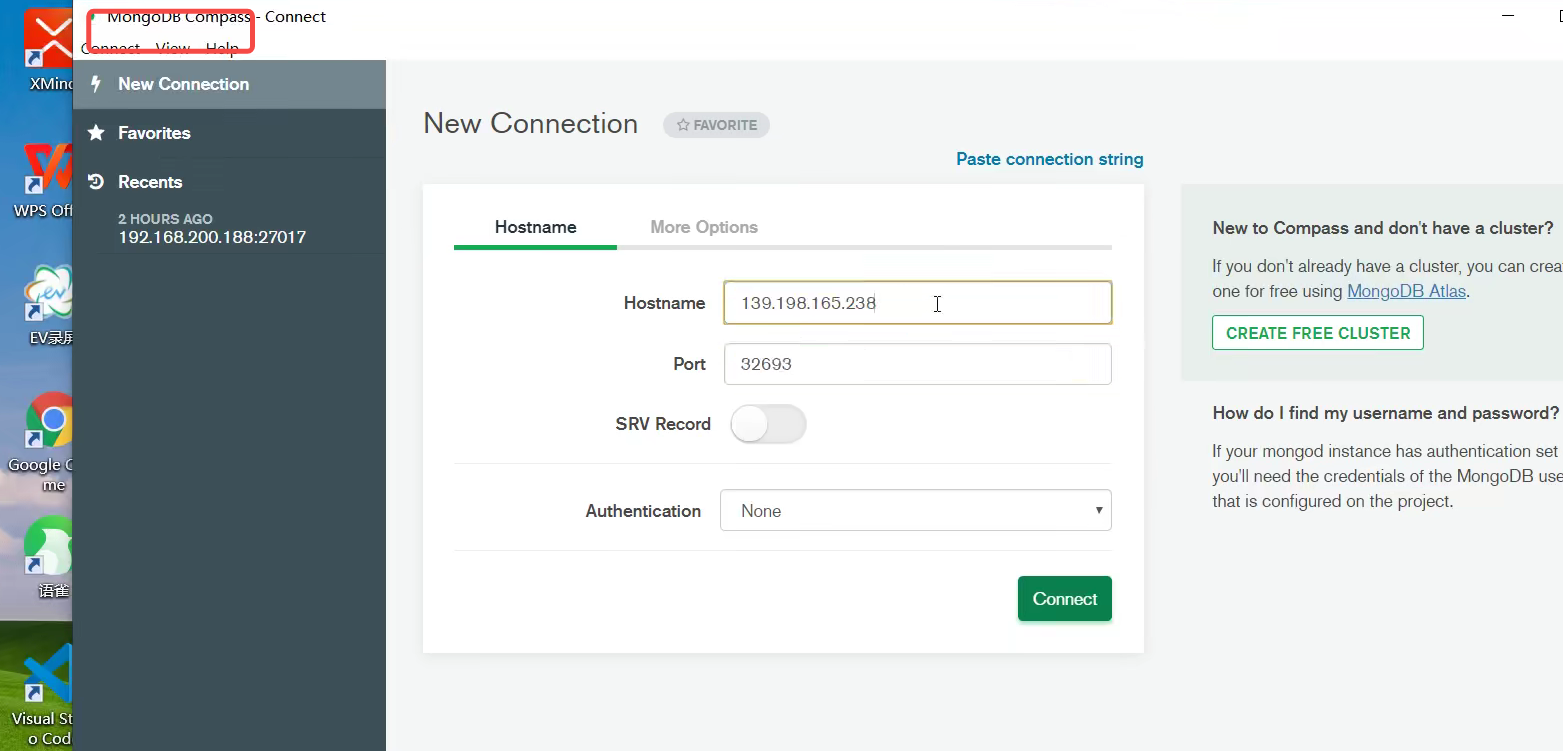Image resolution: width=1563 pixels, height=751 pixels.
Task: Mark connection with the FAVORITE button
Action: (716, 125)
